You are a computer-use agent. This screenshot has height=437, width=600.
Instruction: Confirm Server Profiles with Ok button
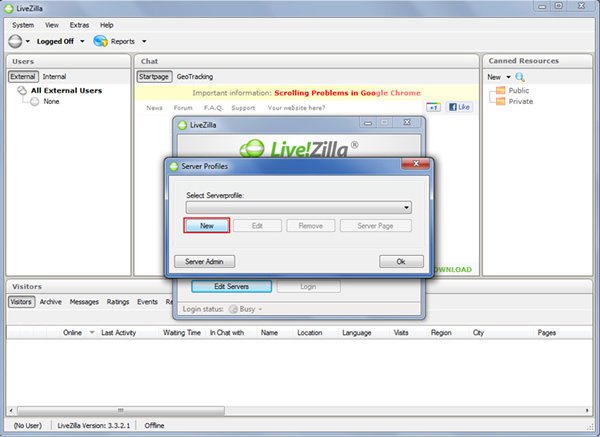(401, 261)
